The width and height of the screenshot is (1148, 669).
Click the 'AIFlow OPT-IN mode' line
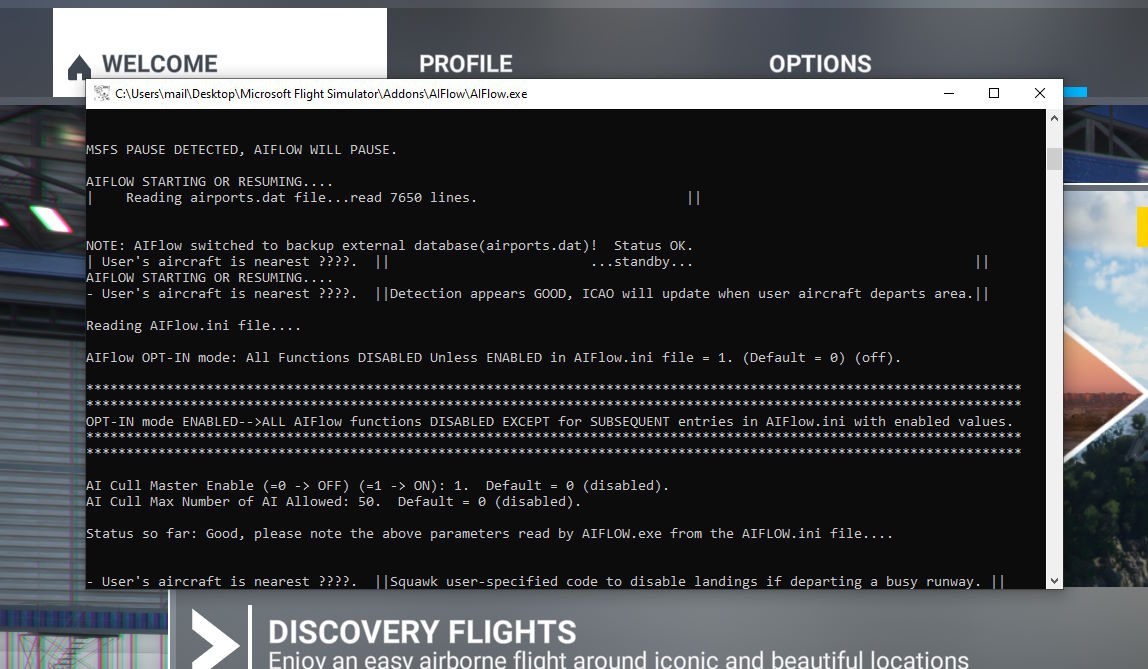(493, 358)
